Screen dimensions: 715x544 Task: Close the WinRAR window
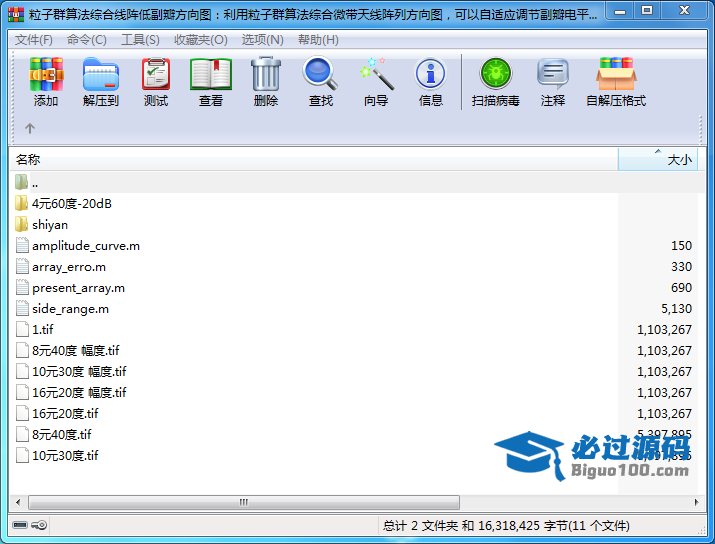pos(684,10)
